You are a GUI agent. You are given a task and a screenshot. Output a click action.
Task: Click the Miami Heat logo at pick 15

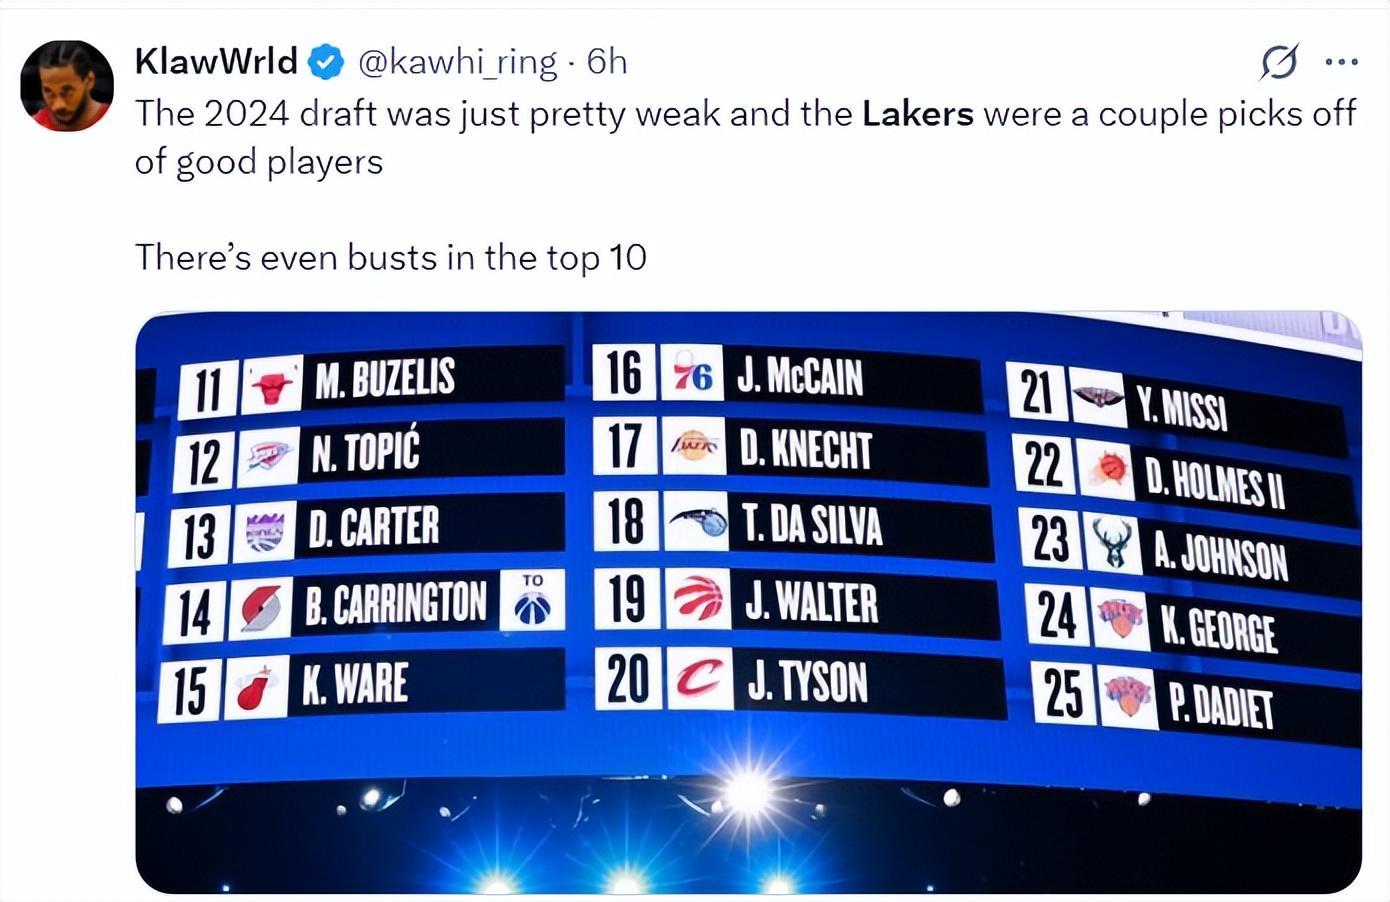(255, 687)
